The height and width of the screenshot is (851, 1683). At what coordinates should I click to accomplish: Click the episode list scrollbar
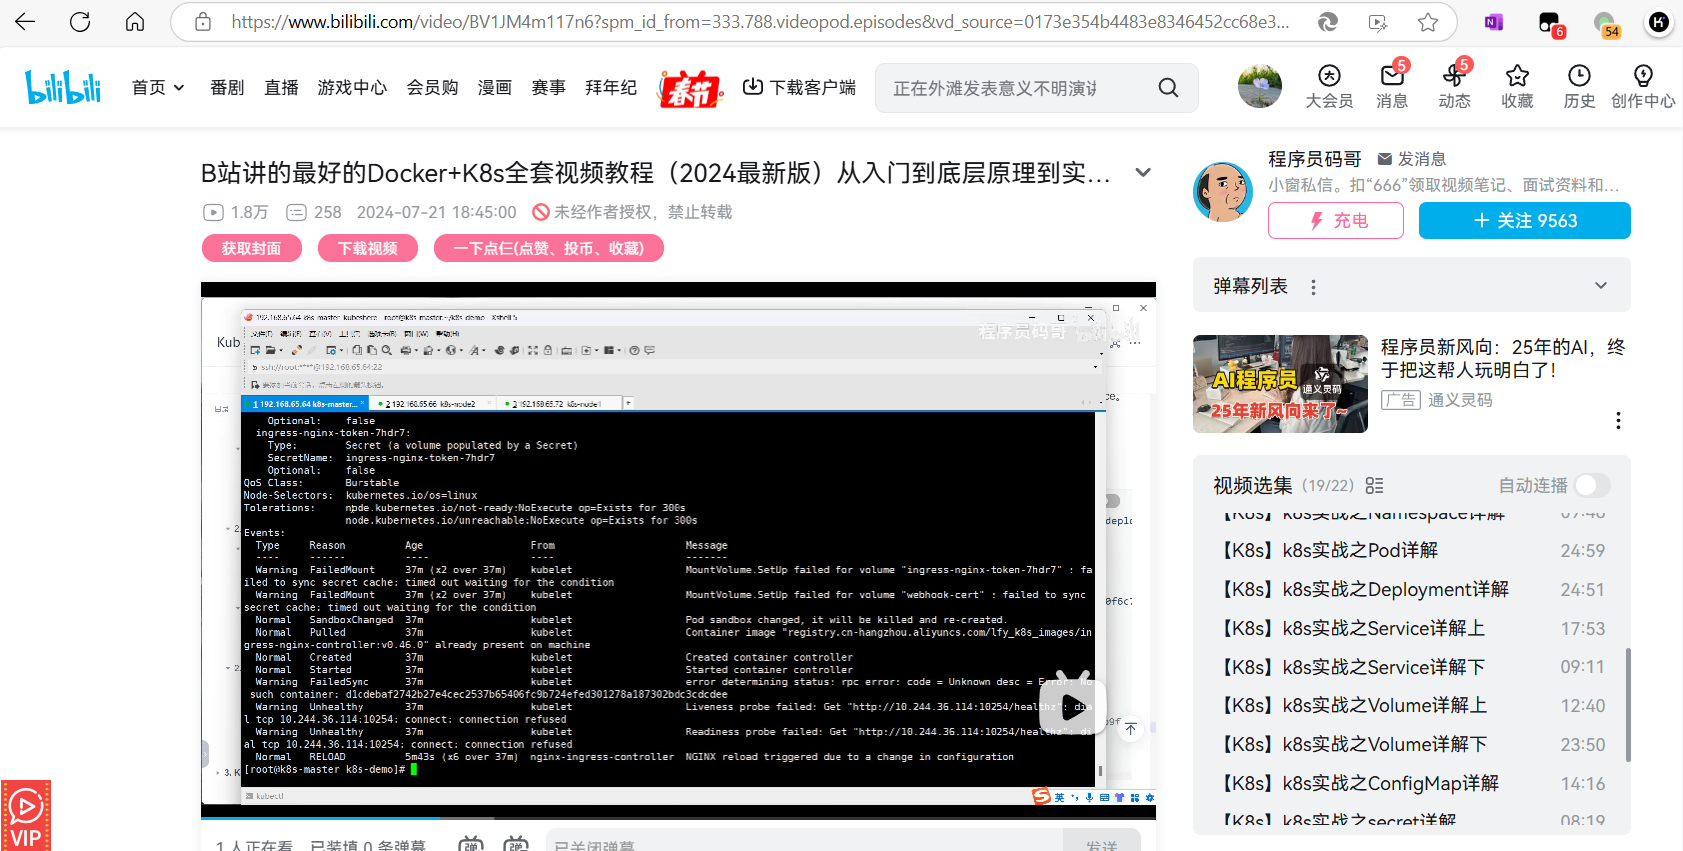(x=1628, y=705)
